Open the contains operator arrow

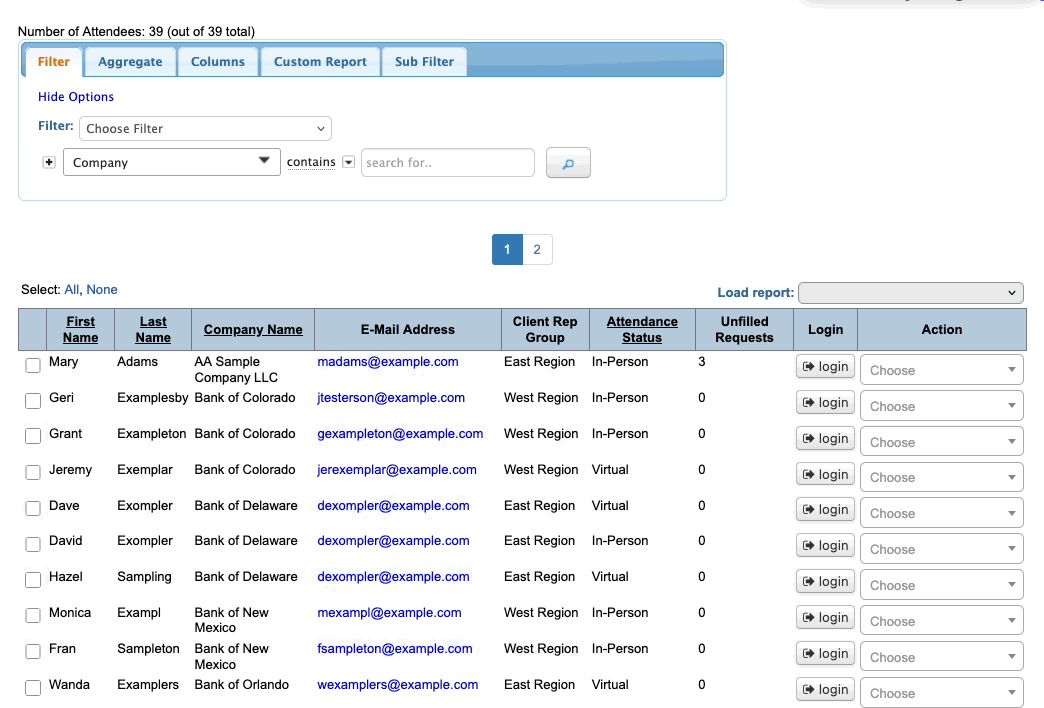[x=348, y=162]
